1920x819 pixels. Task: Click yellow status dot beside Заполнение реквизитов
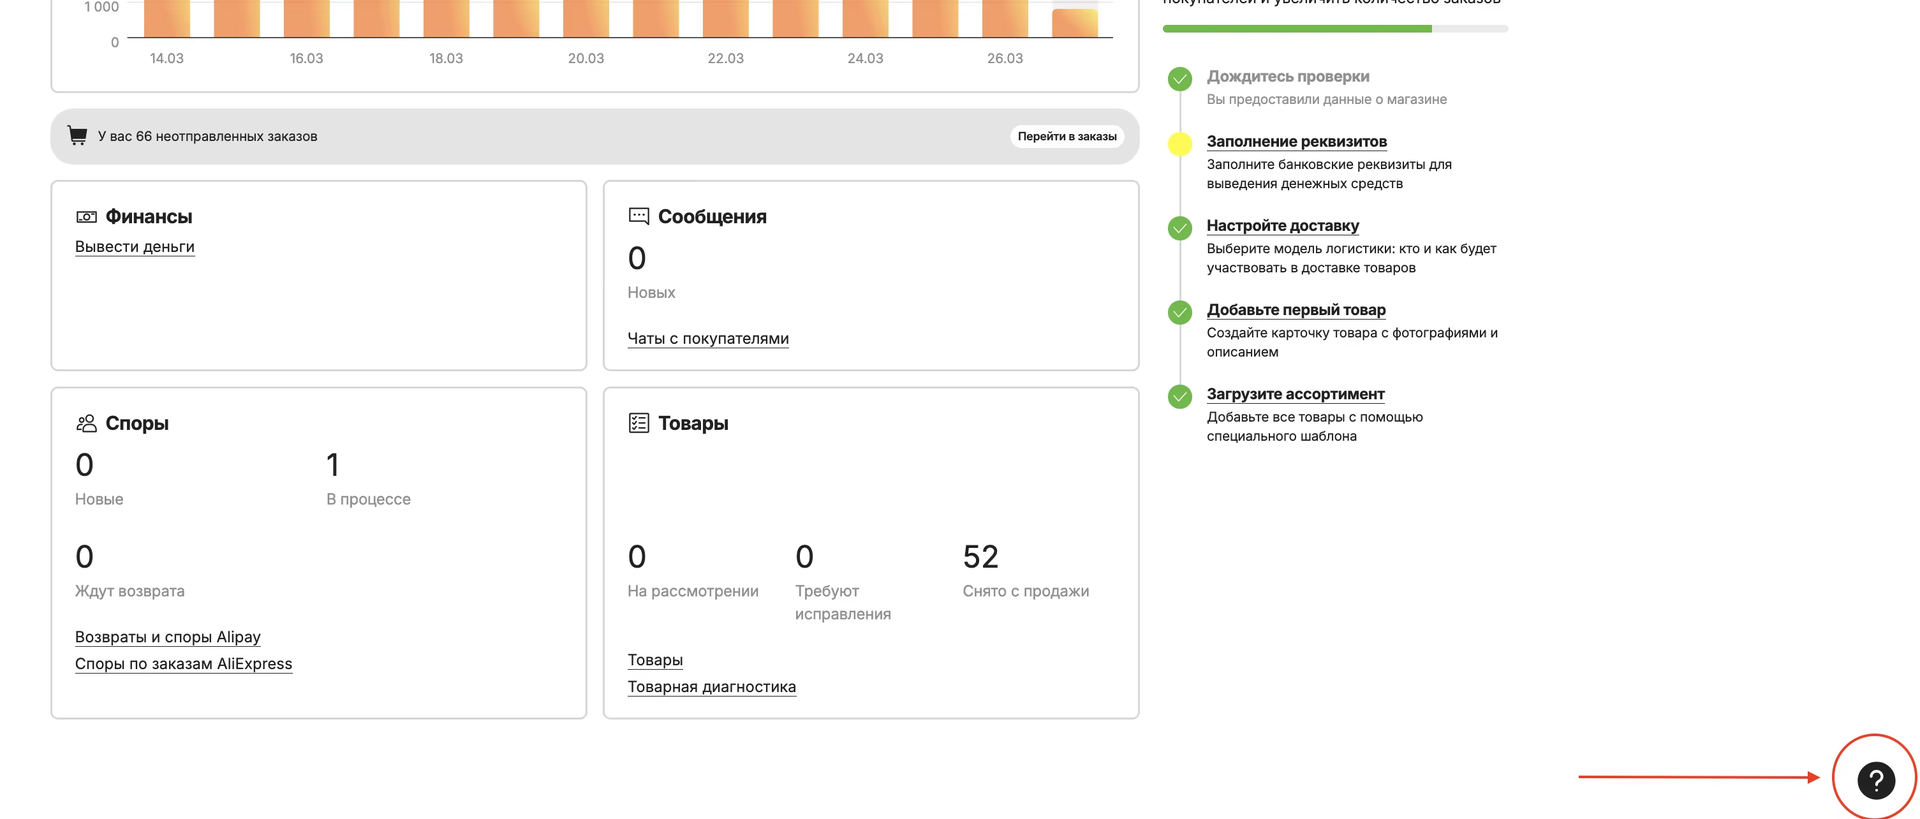[1180, 144]
